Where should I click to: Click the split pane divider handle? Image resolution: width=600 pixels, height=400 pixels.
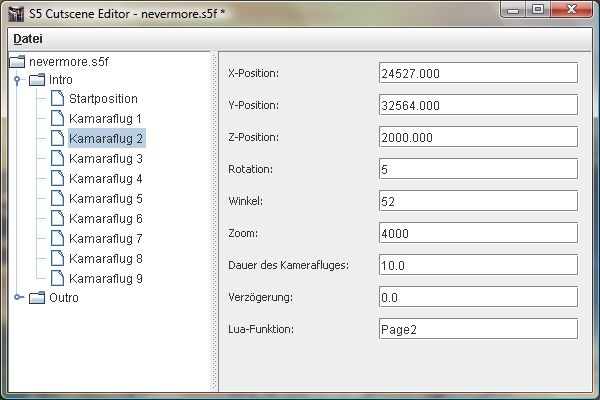pyautogui.click(x=215, y=220)
